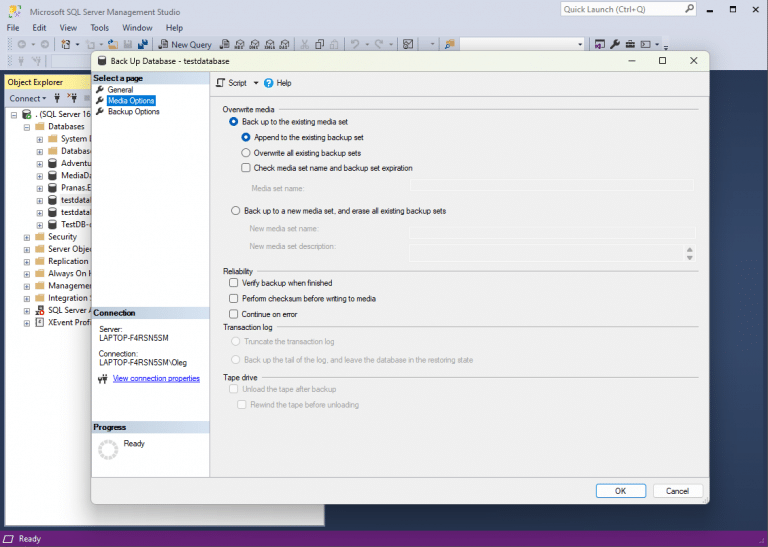Switch to the Backup Options page
The height and width of the screenshot is (547, 768).
pyautogui.click(x=134, y=112)
